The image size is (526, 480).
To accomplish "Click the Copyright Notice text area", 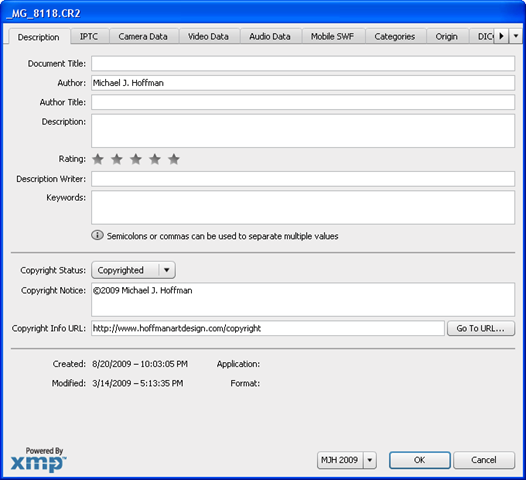I will click(x=303, y=300).
